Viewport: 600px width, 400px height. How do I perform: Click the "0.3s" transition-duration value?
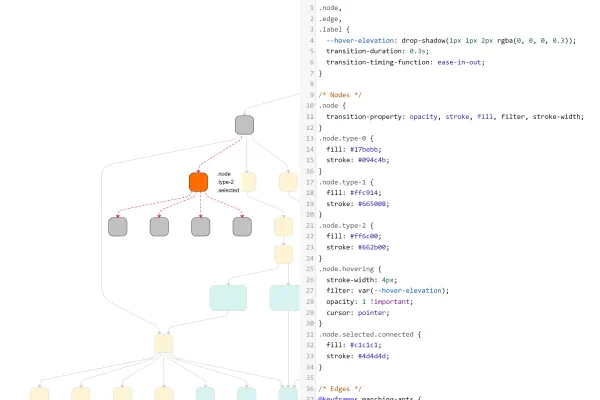click(417, 51)
